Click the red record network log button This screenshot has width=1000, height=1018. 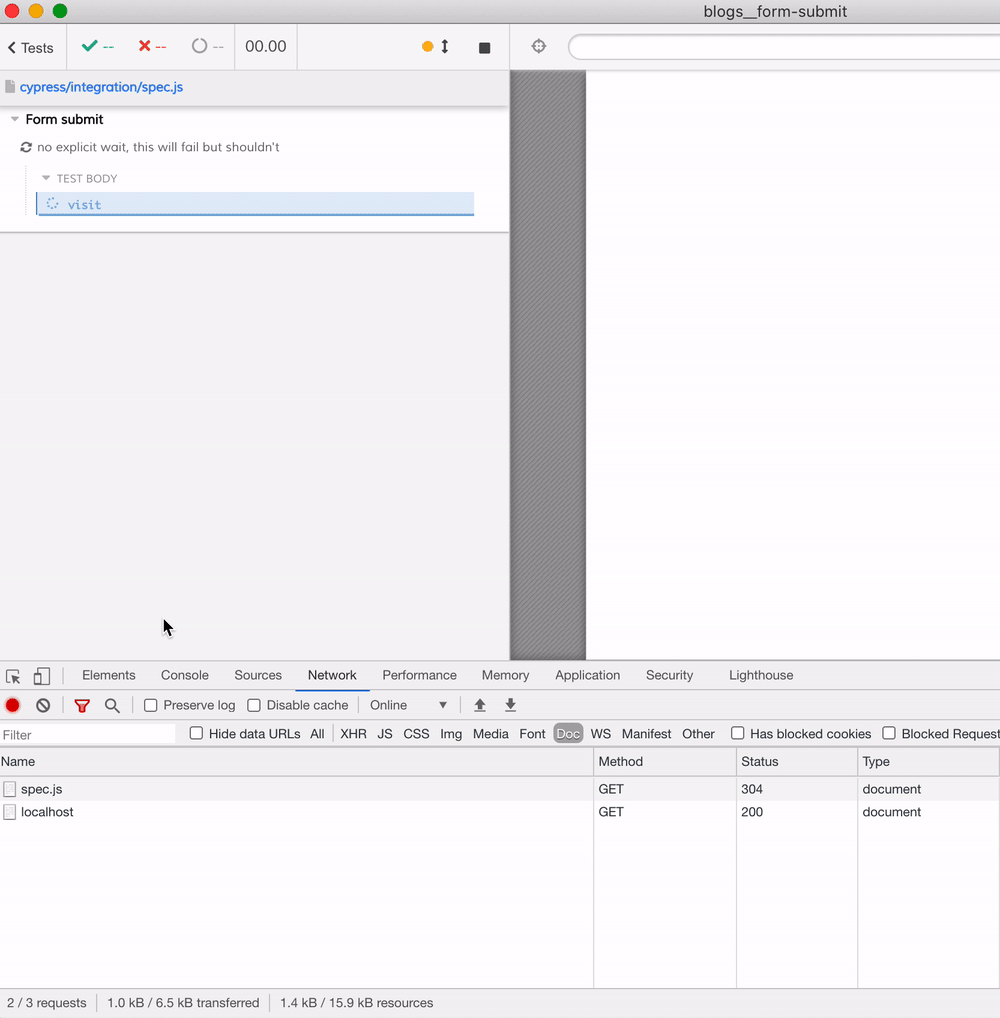point(13,705)
